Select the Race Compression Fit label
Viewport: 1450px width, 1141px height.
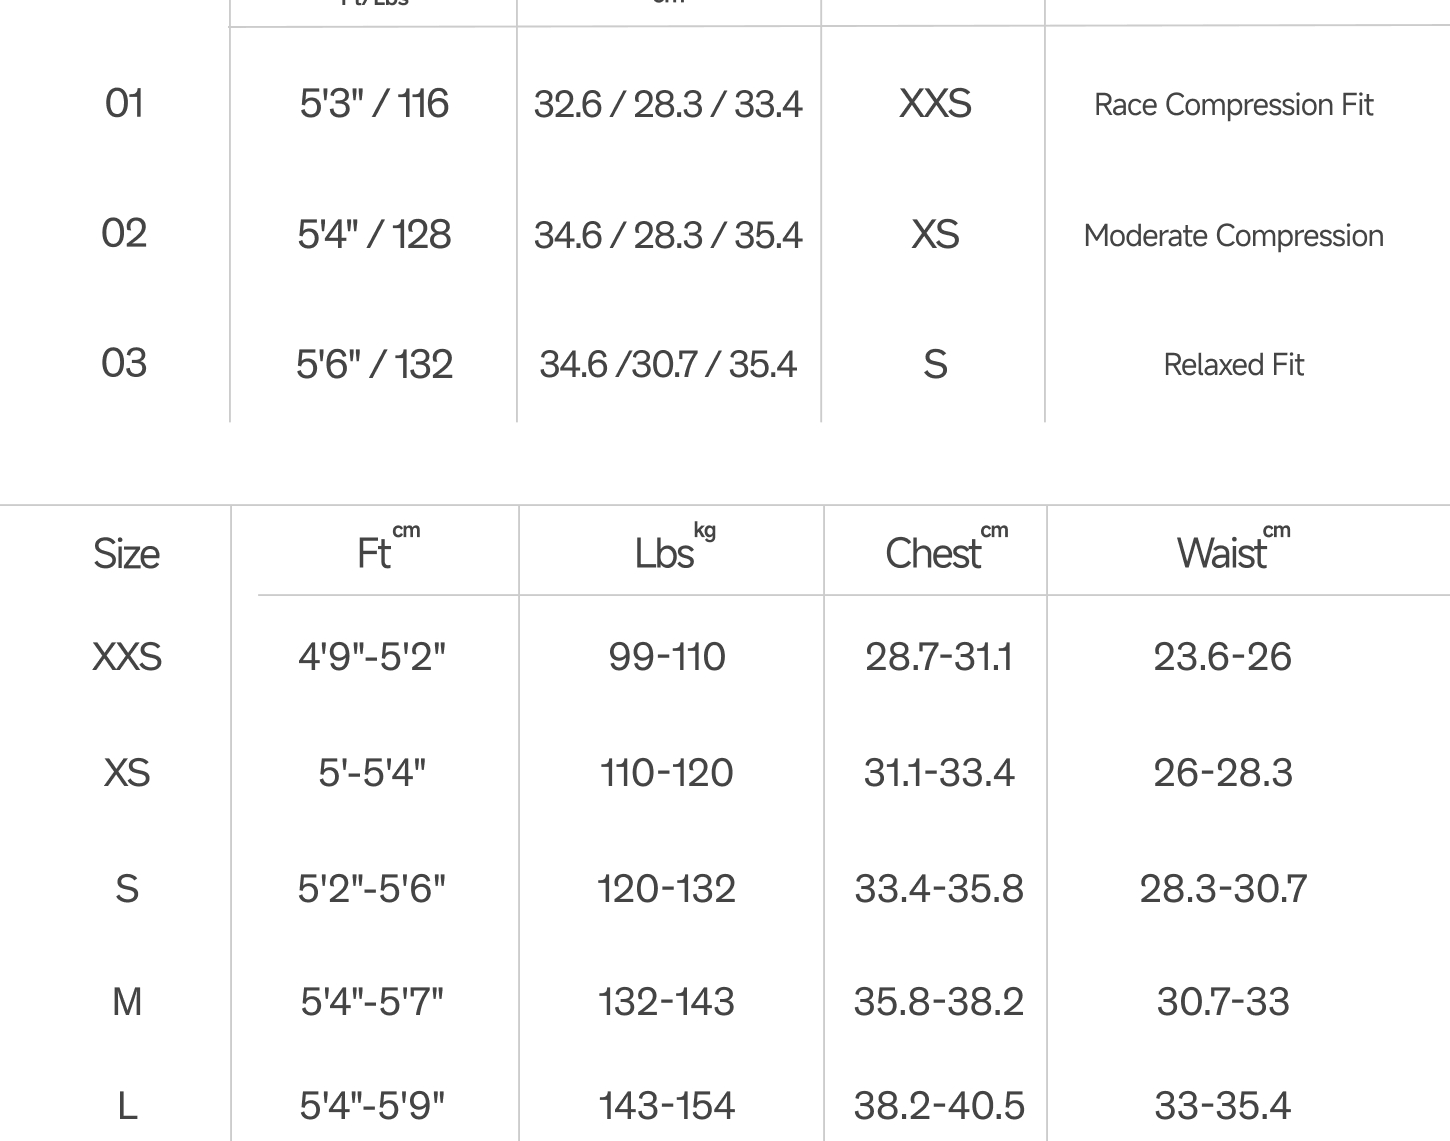(x=1233, y=105)
